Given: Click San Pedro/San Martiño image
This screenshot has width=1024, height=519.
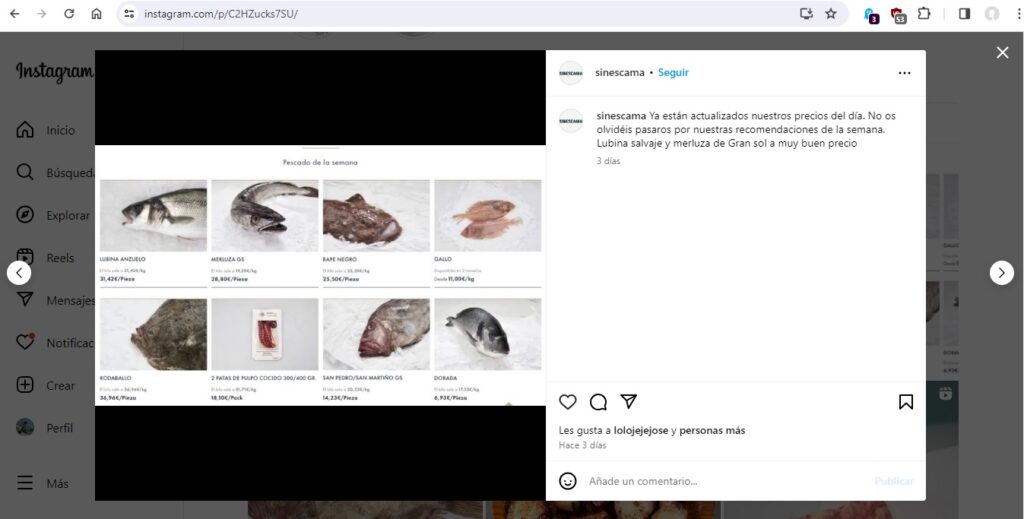Looking at the screenshot, I should pos(376,334).
